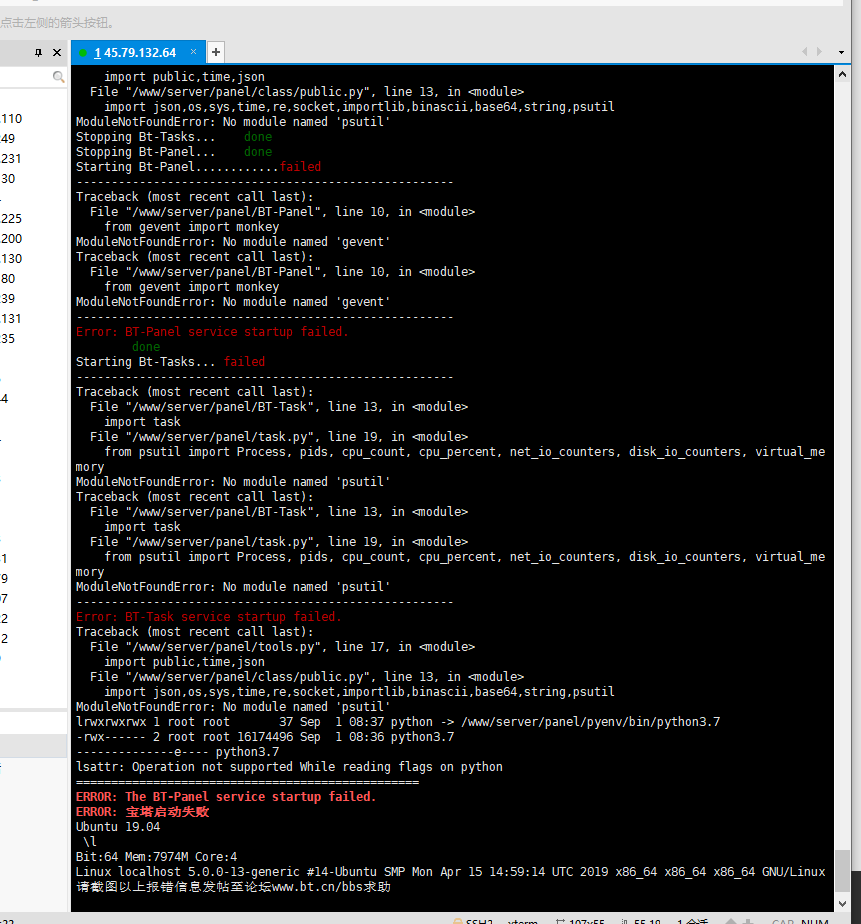
Task: Click the 'lrwxrwxrwx 1 root root' symlink line
Action: click(398, 722)
